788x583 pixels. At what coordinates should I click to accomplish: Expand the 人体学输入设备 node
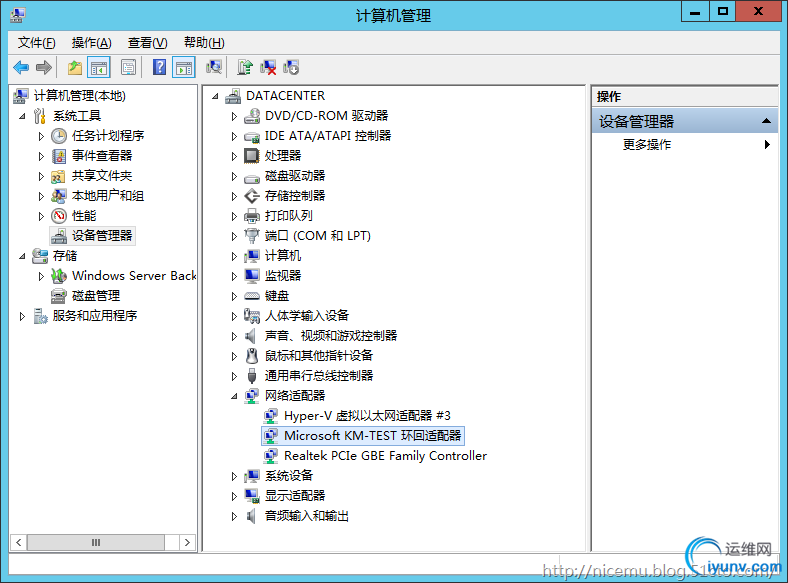pyautogui.click(x=234, y=316)
